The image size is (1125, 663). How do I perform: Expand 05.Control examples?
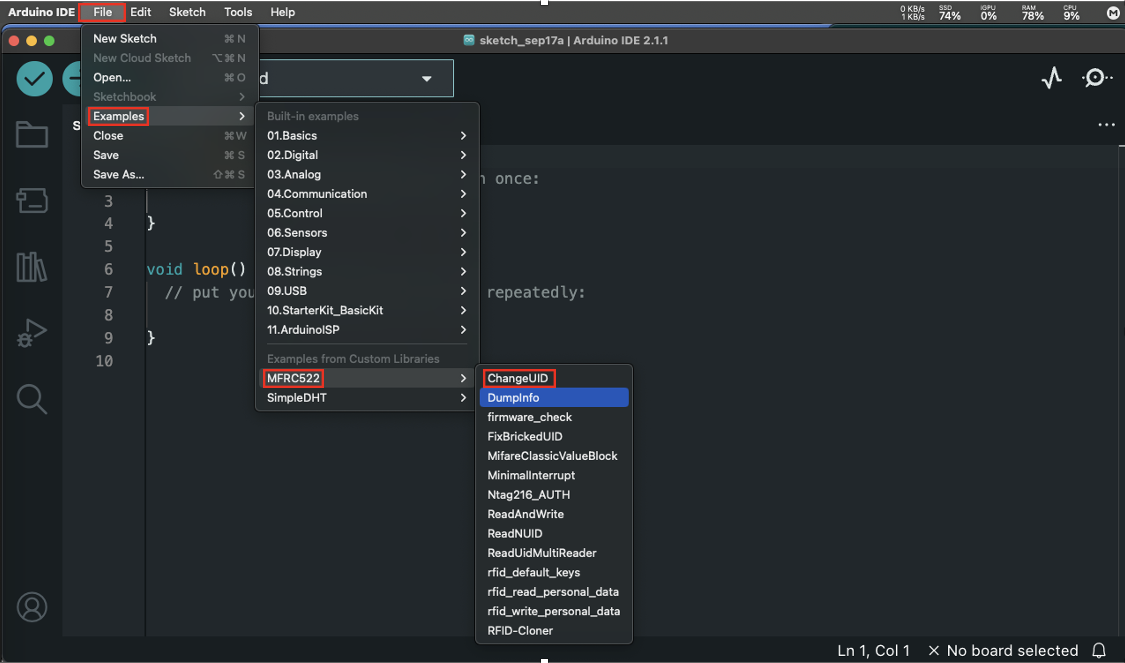click(367, 213)
